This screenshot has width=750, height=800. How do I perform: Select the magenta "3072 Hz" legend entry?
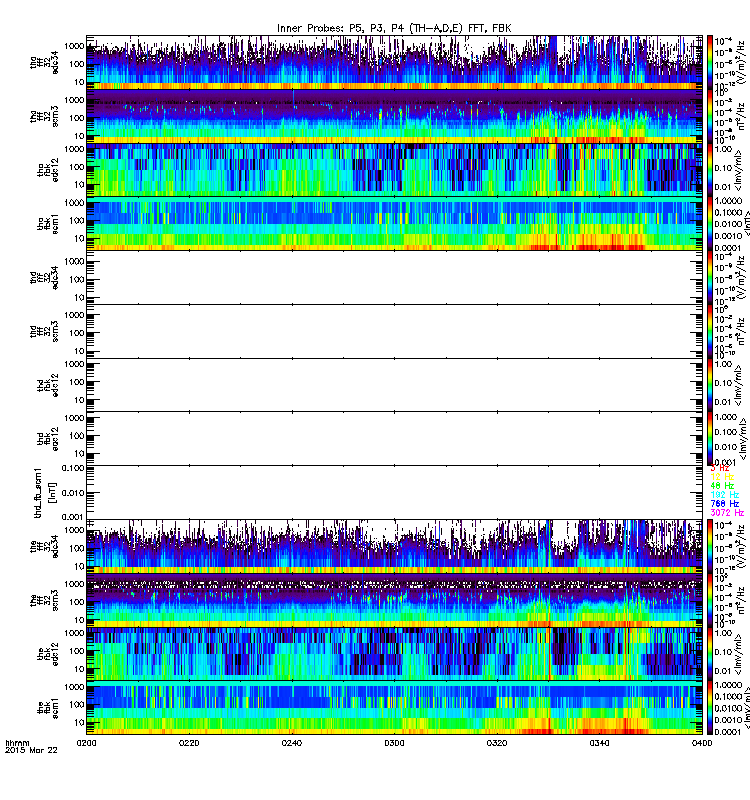click(x=727, y=513)
